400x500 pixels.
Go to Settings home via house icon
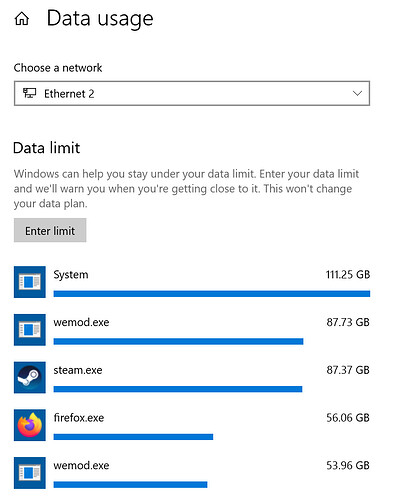tap(22, 19)
